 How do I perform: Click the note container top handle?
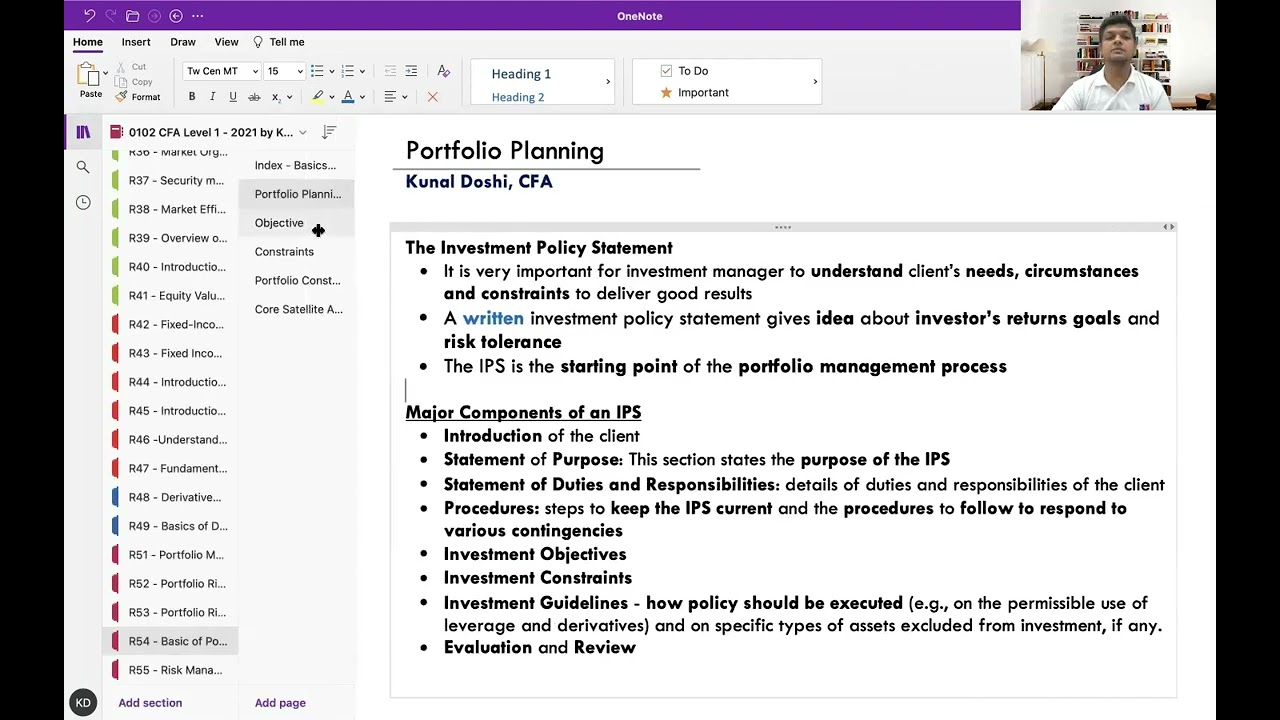(x=783, y=227)
